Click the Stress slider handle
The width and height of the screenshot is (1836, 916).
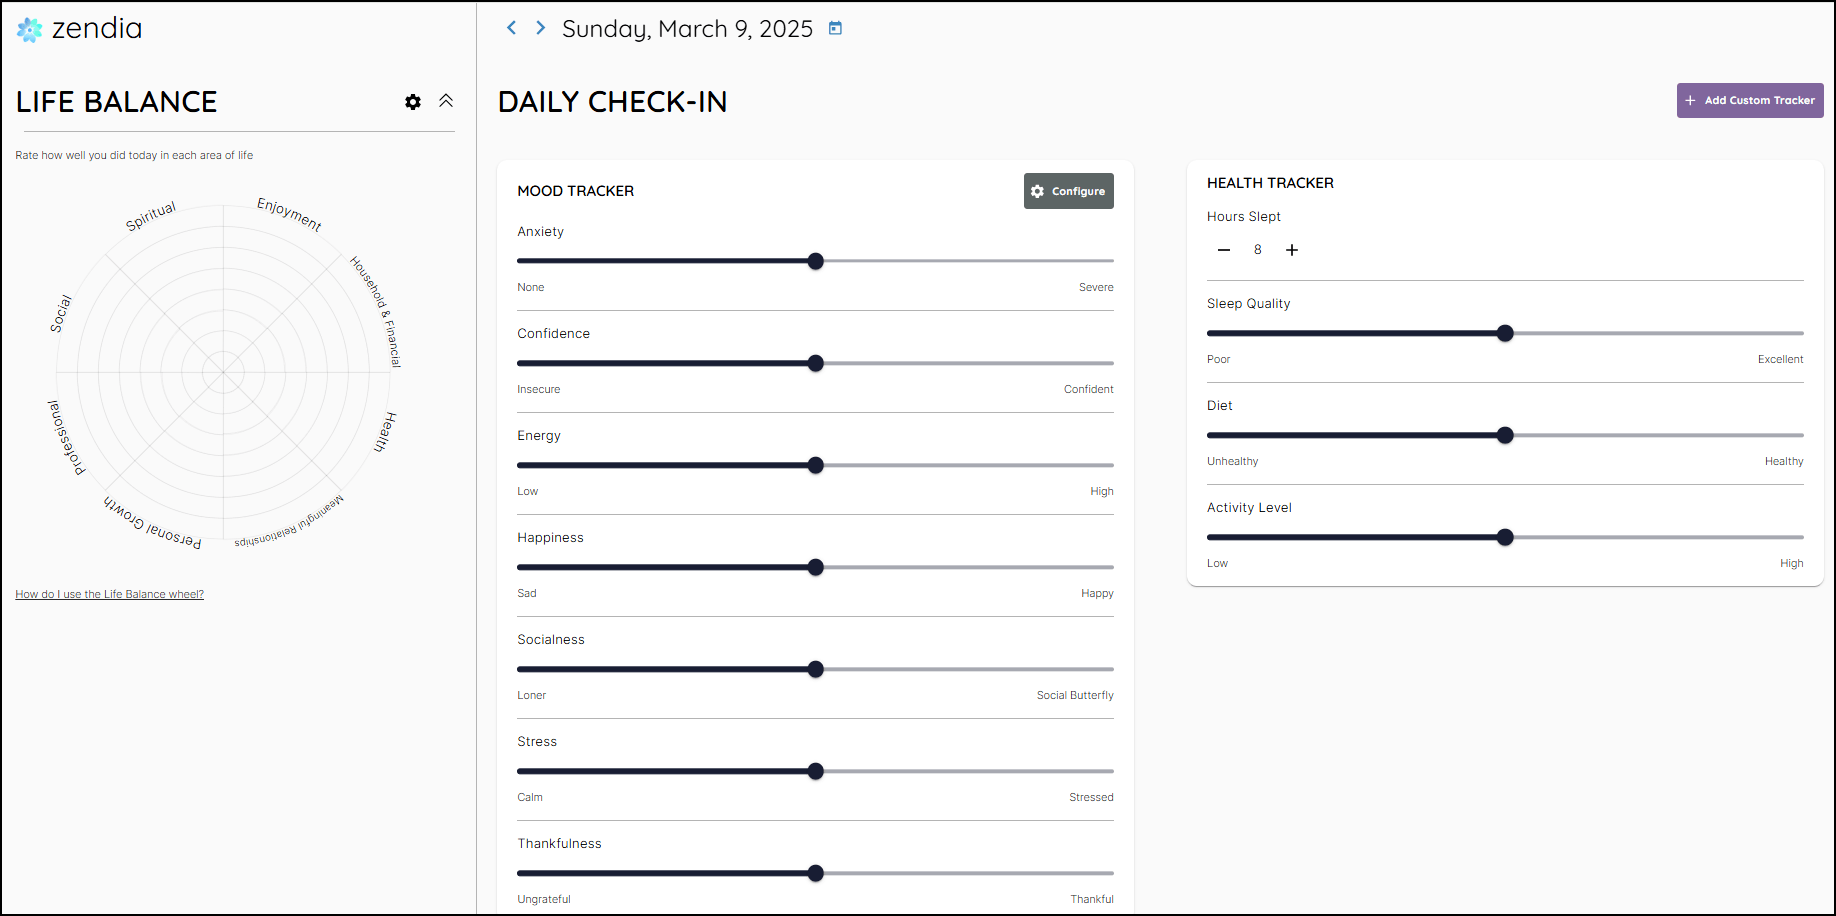click(816, 771)
